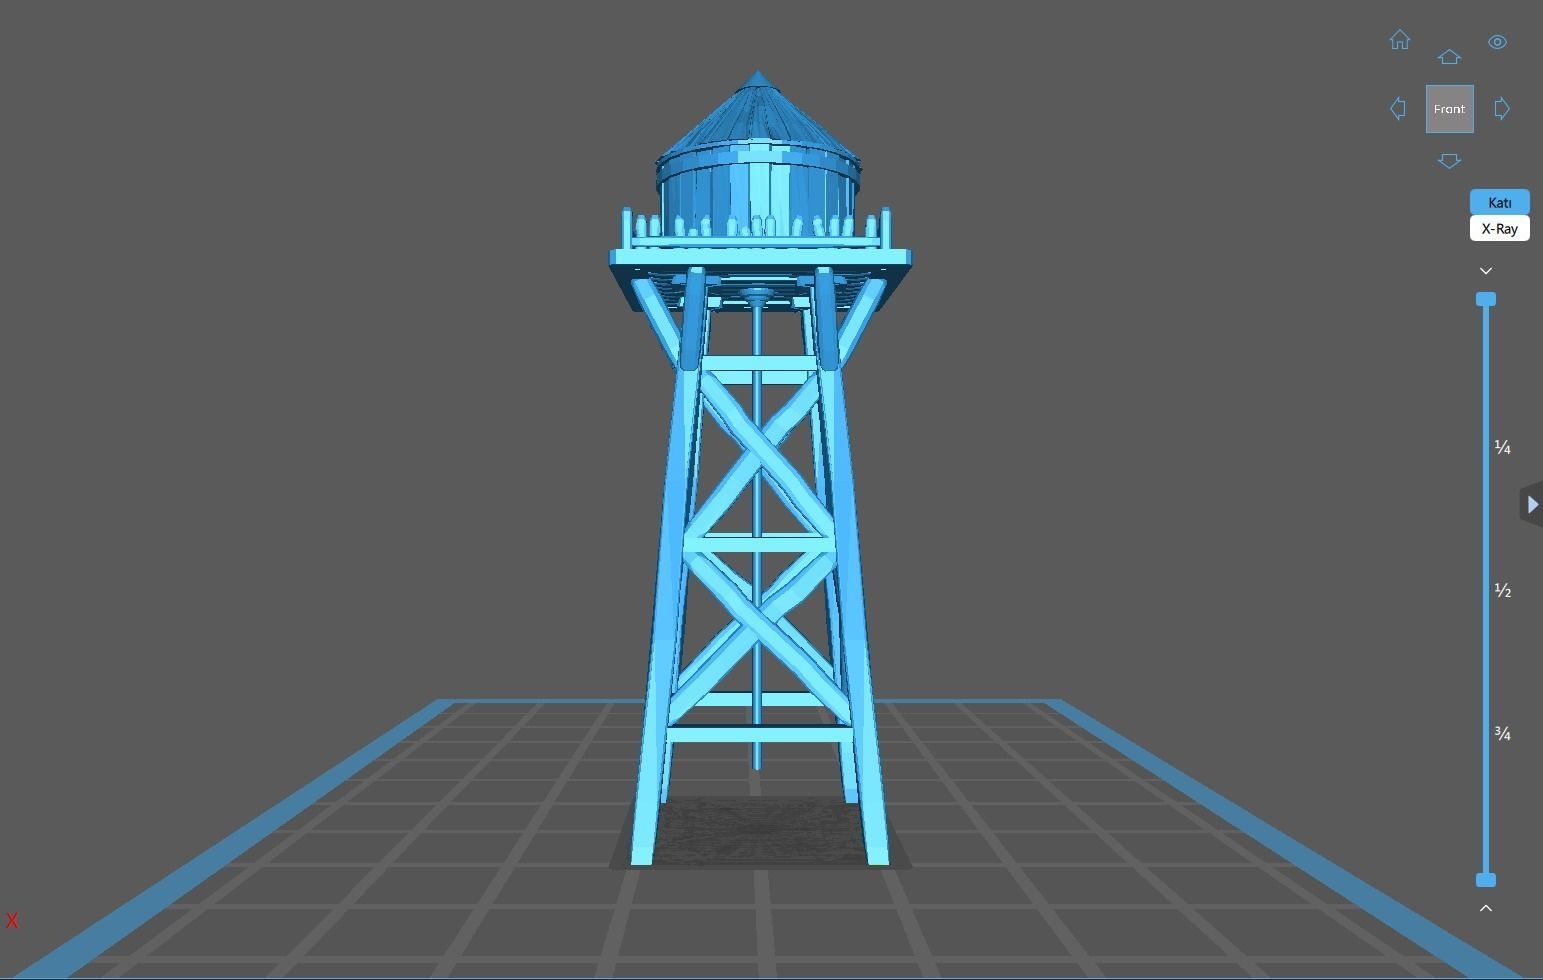Select the Katı solid render mode
The image size is (1543, 980).
1499,202
